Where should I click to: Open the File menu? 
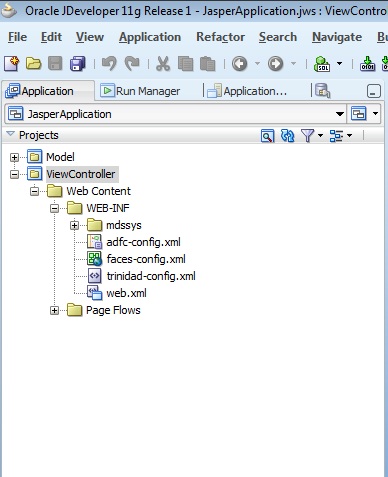click(17, 37)
